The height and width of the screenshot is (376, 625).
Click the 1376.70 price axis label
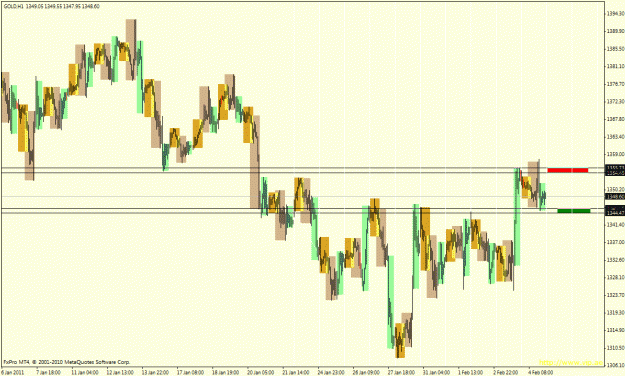coord(616,84)
